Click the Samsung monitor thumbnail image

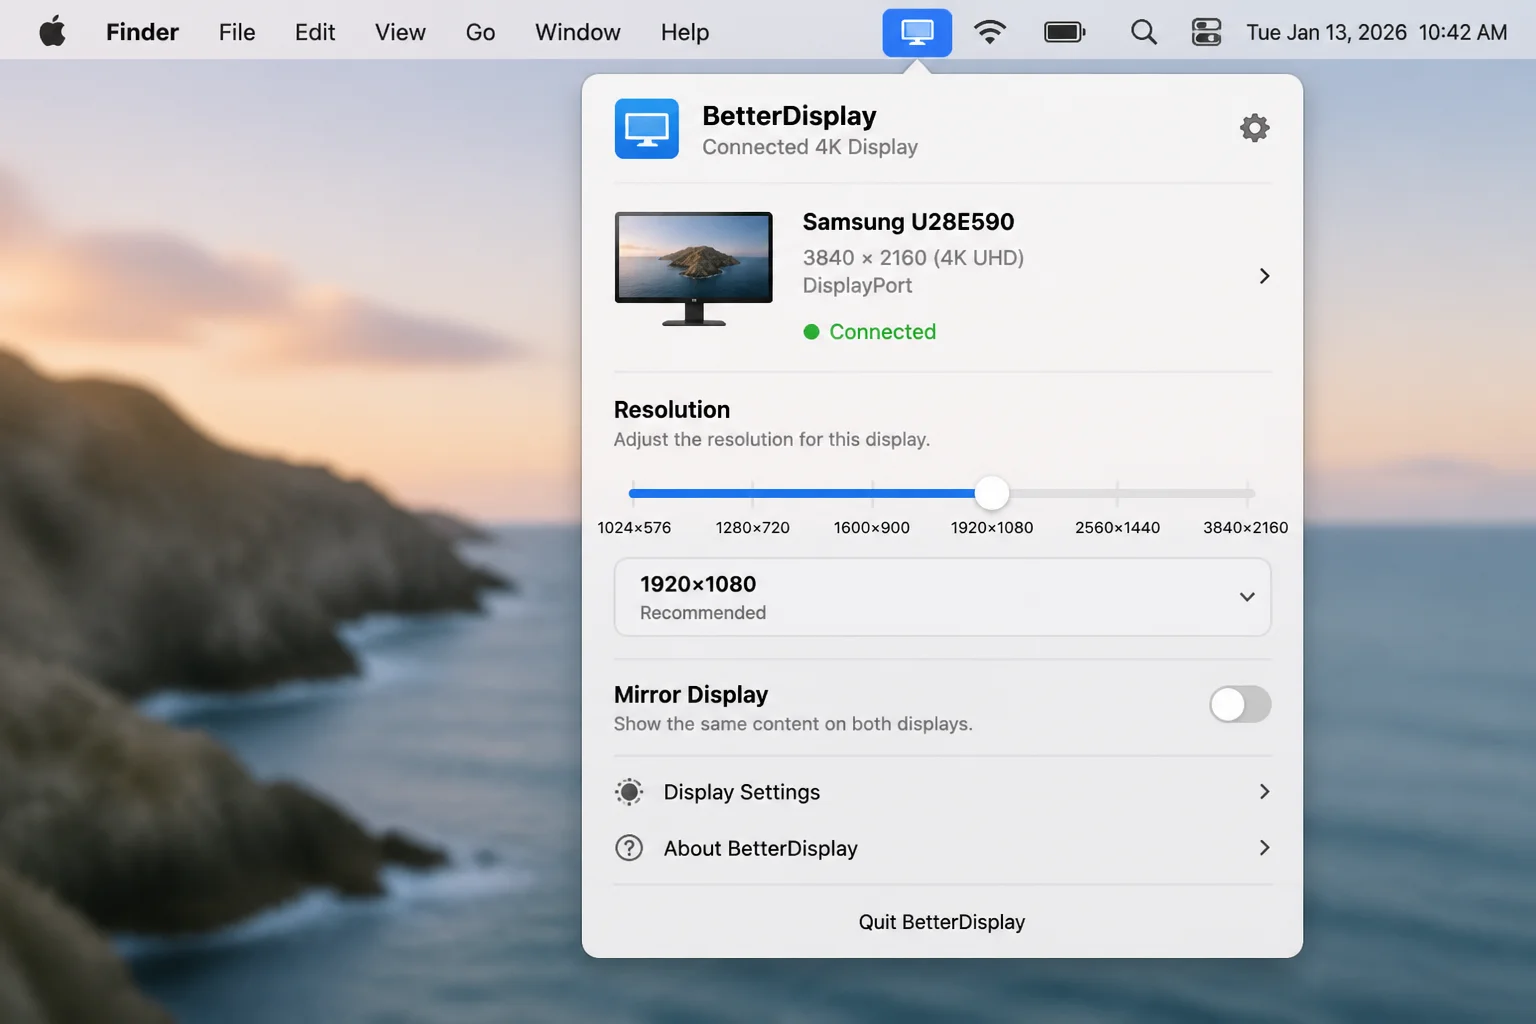694,268
